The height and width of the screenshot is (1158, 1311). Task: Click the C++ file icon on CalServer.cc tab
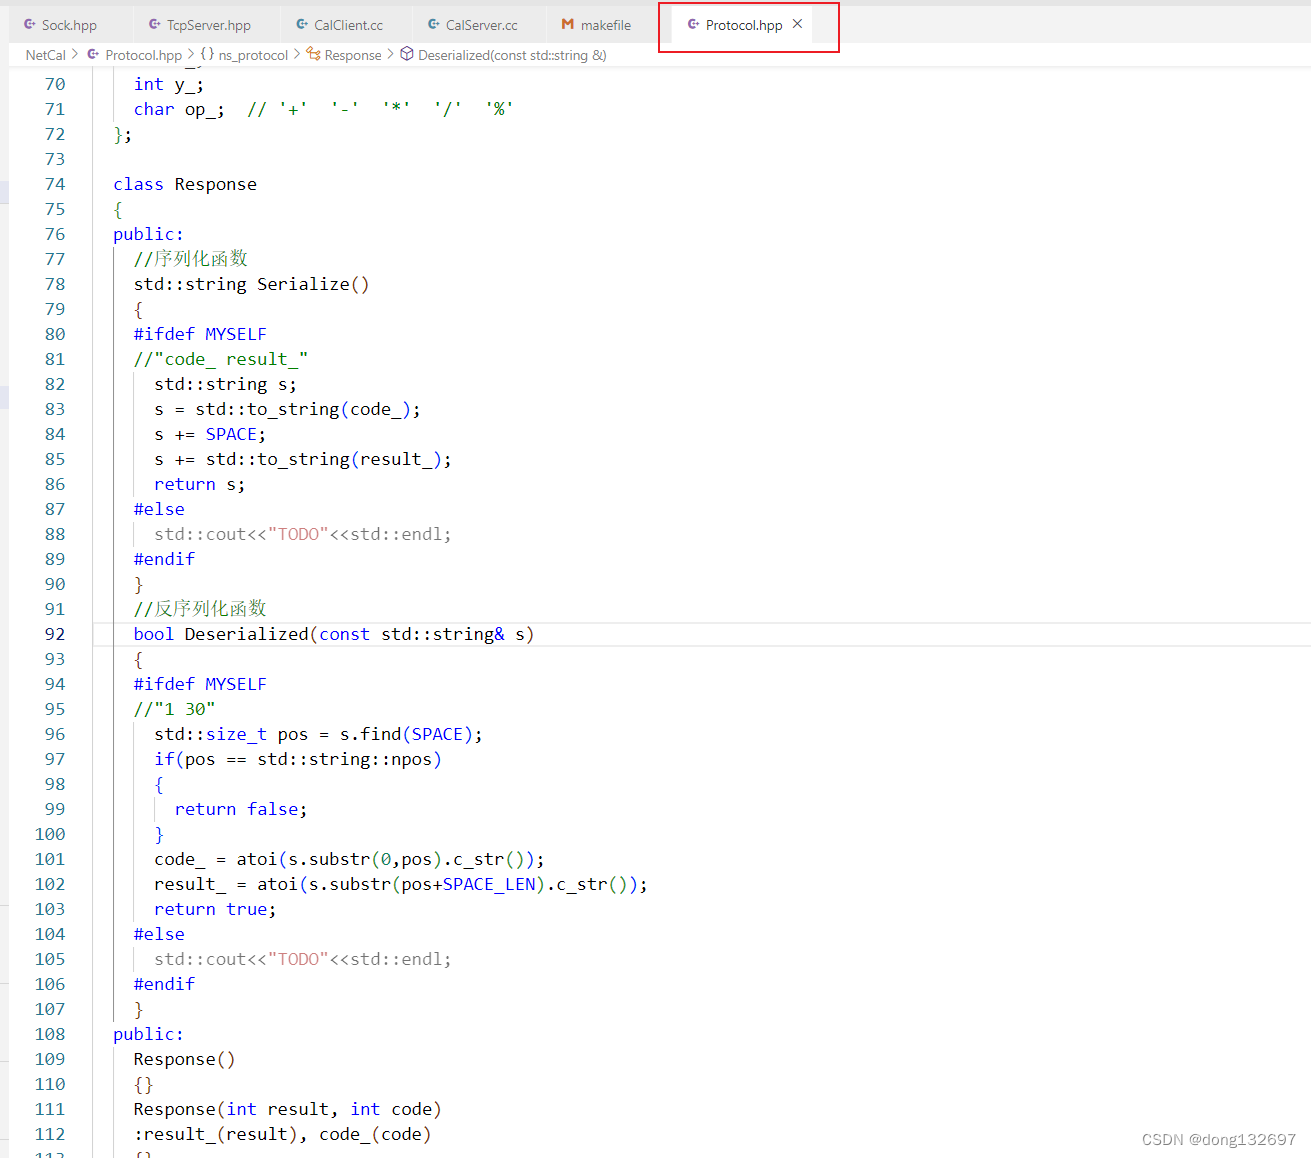[x=434, y=24]
